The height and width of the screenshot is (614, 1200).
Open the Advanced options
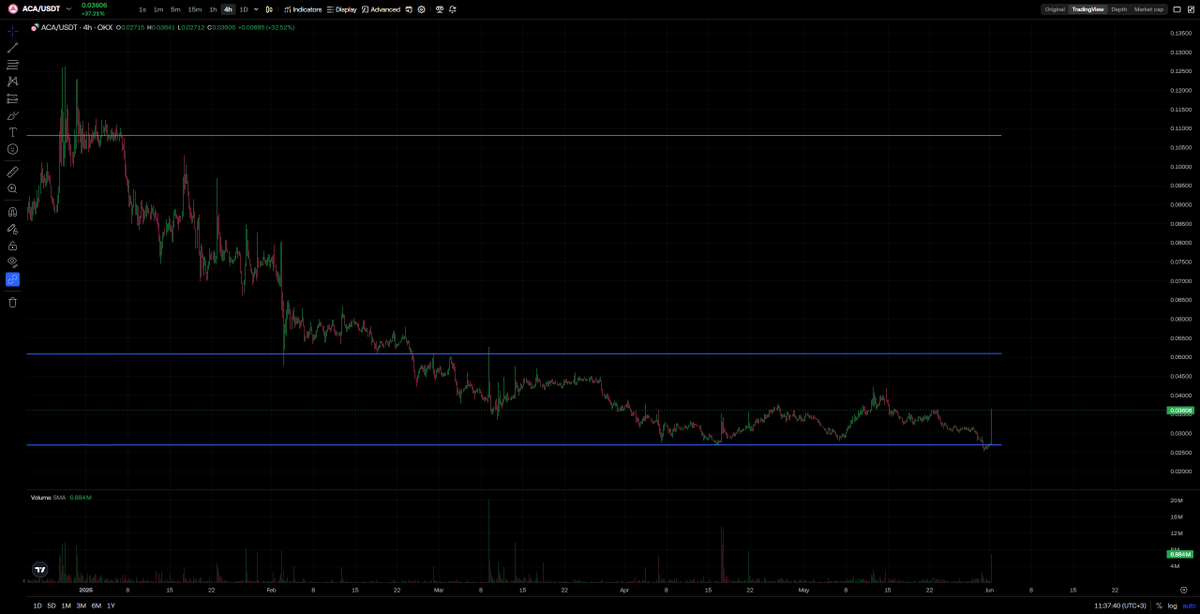pyautogui.click(x=381, y=9)
